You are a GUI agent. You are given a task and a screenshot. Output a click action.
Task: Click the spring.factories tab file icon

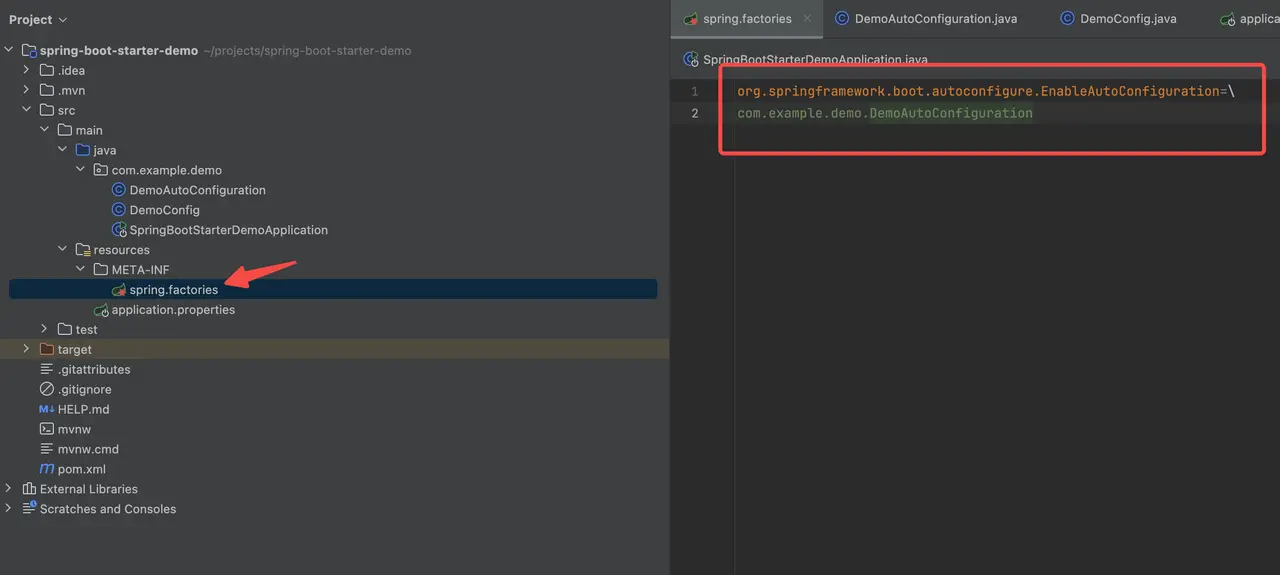click(x=690, y=18)
